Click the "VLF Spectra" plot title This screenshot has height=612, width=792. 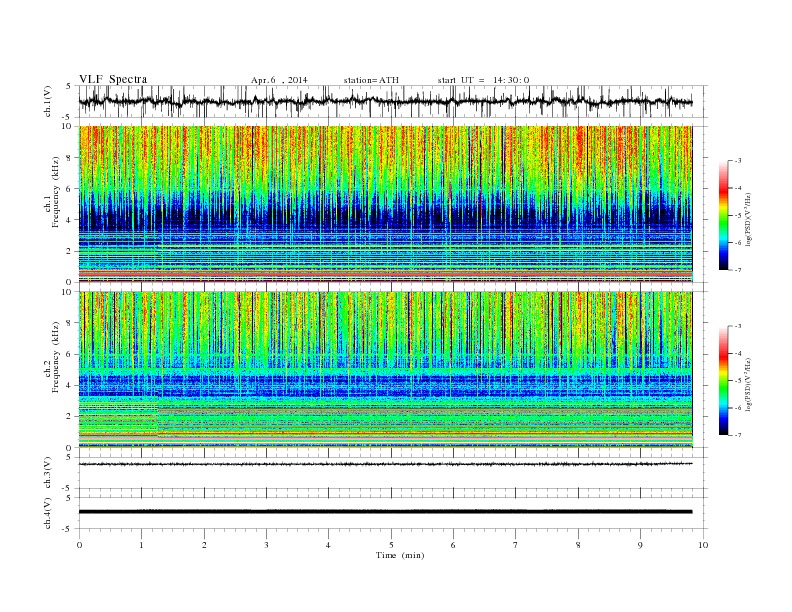pyautogui.click(x=113, y=79)
